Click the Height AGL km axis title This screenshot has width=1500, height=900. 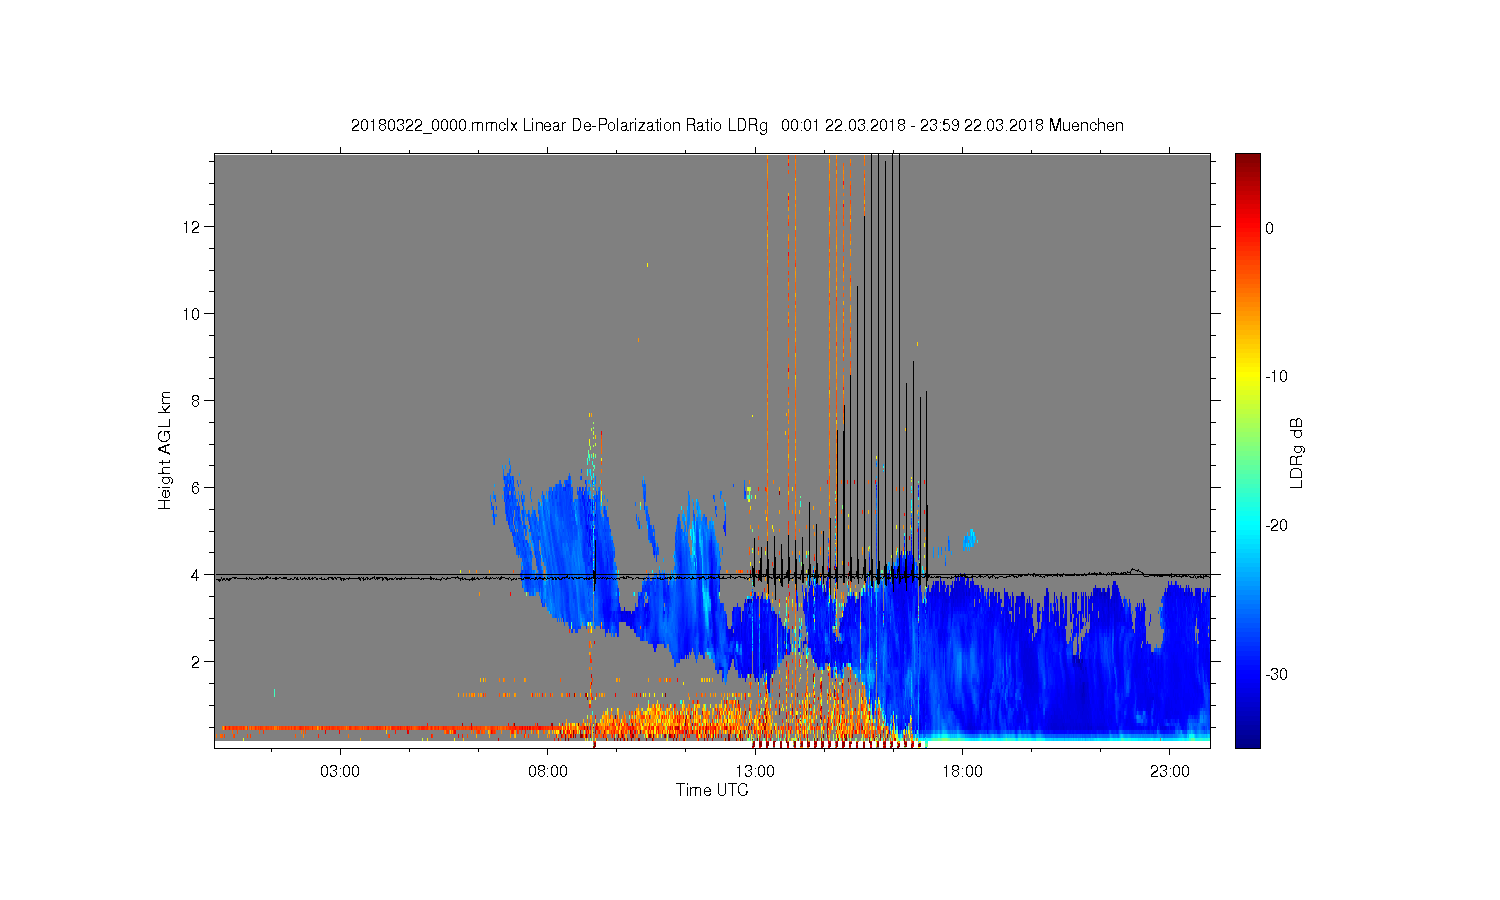point(165,450)
